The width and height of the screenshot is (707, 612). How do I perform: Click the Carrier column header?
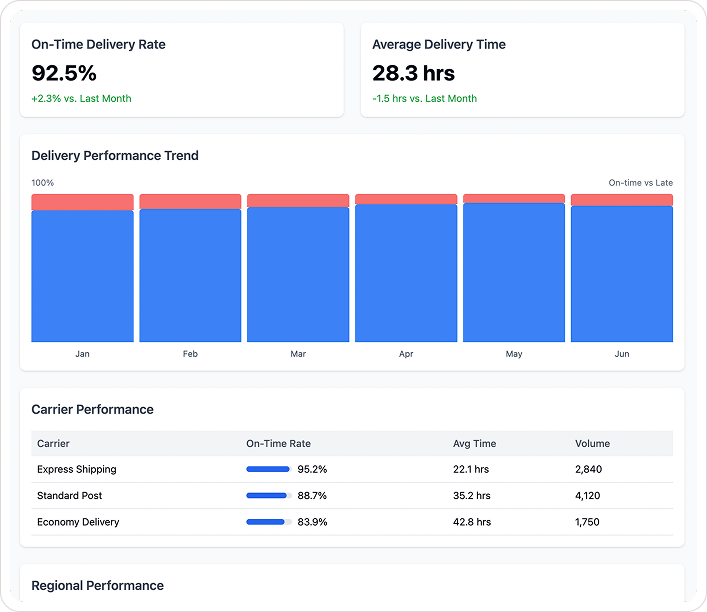click(53, 443)
